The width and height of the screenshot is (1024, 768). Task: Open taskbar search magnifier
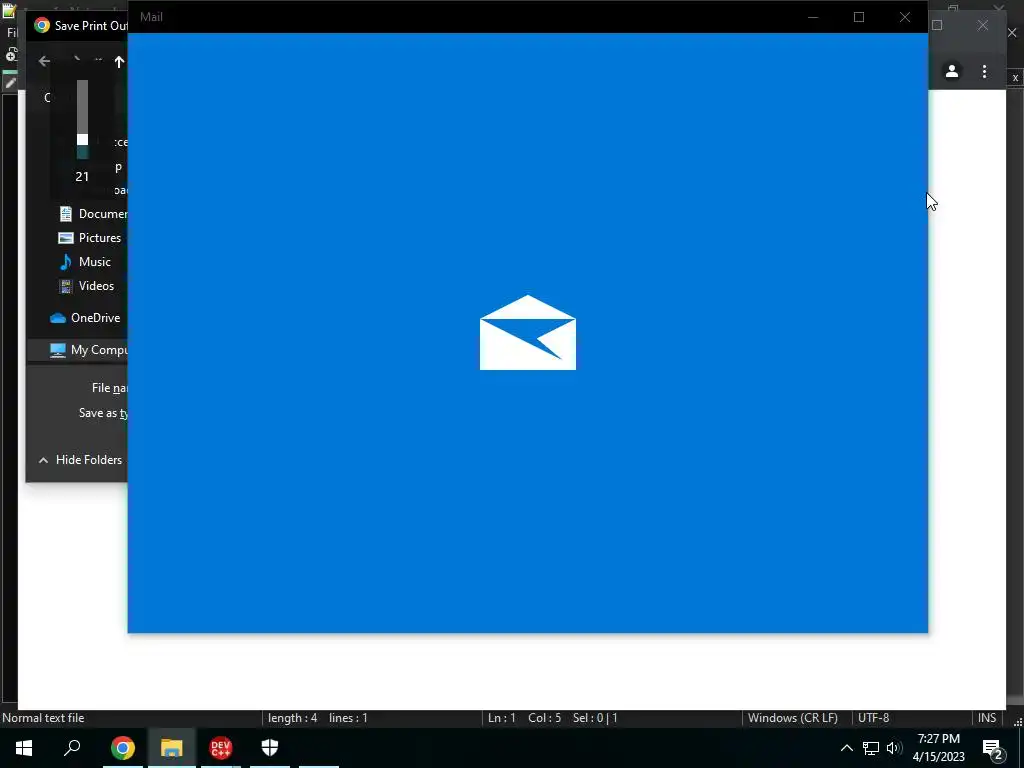pyautogui.click(x=72, y=747)
